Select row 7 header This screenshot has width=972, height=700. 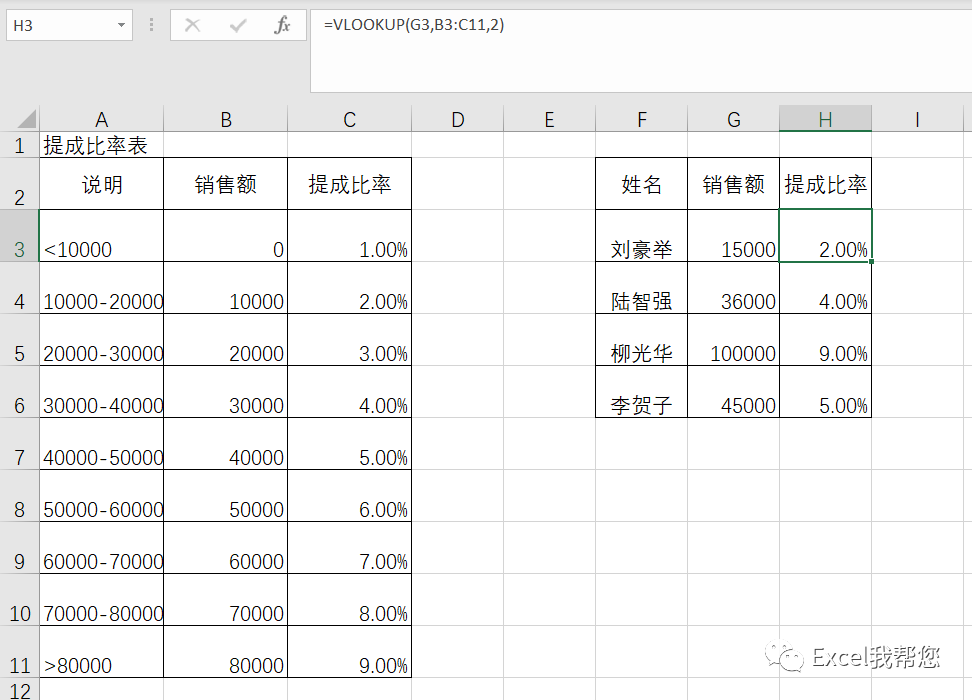tap(20, 445)
